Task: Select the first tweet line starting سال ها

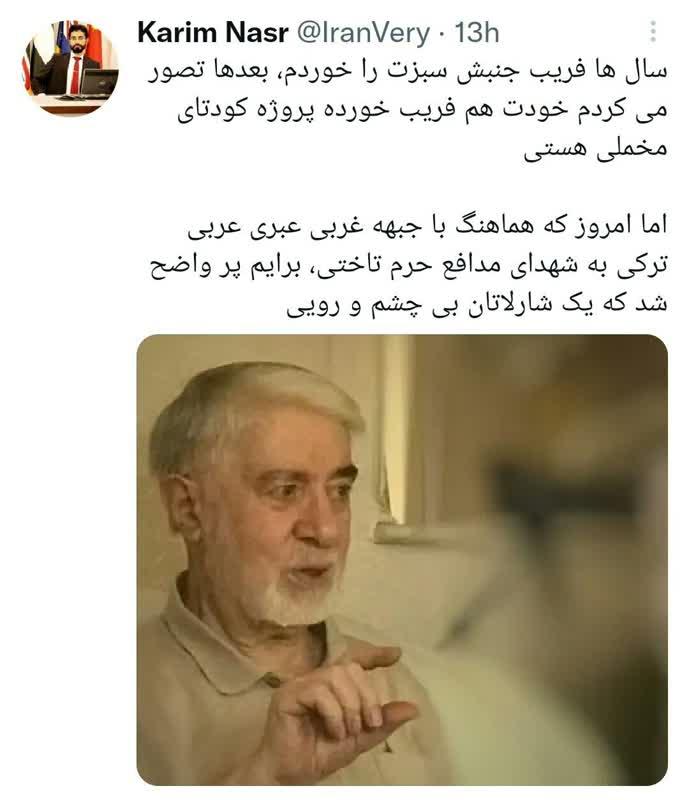Action: coord(407,71)
